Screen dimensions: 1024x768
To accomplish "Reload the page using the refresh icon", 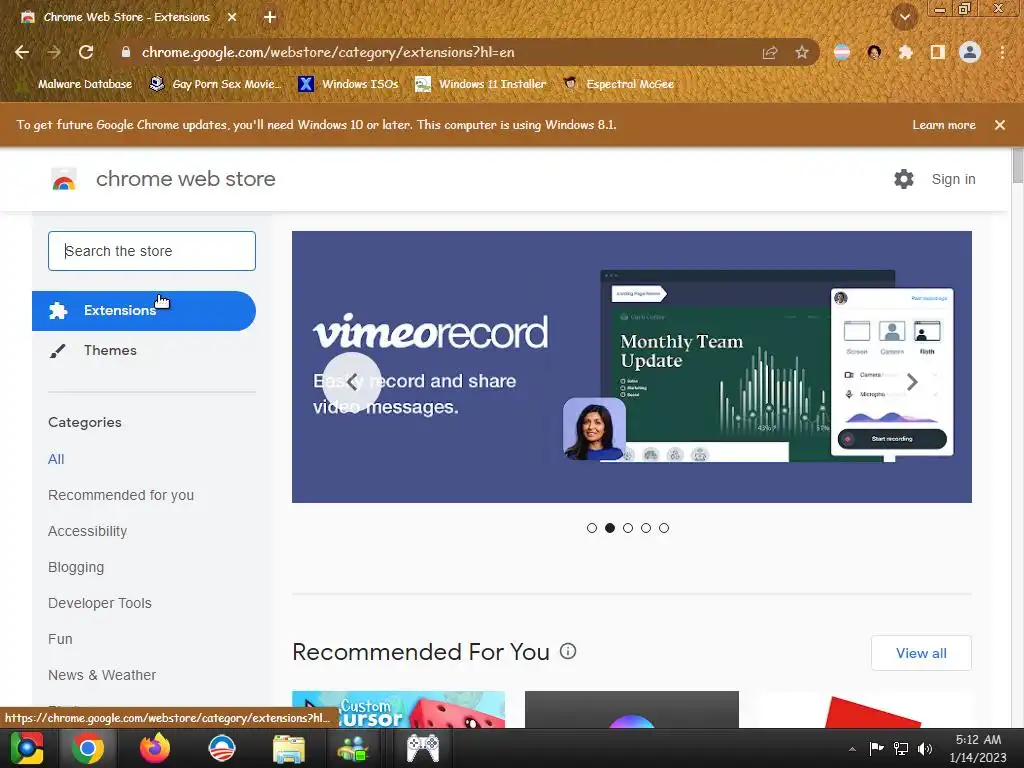I will [86, 52].
